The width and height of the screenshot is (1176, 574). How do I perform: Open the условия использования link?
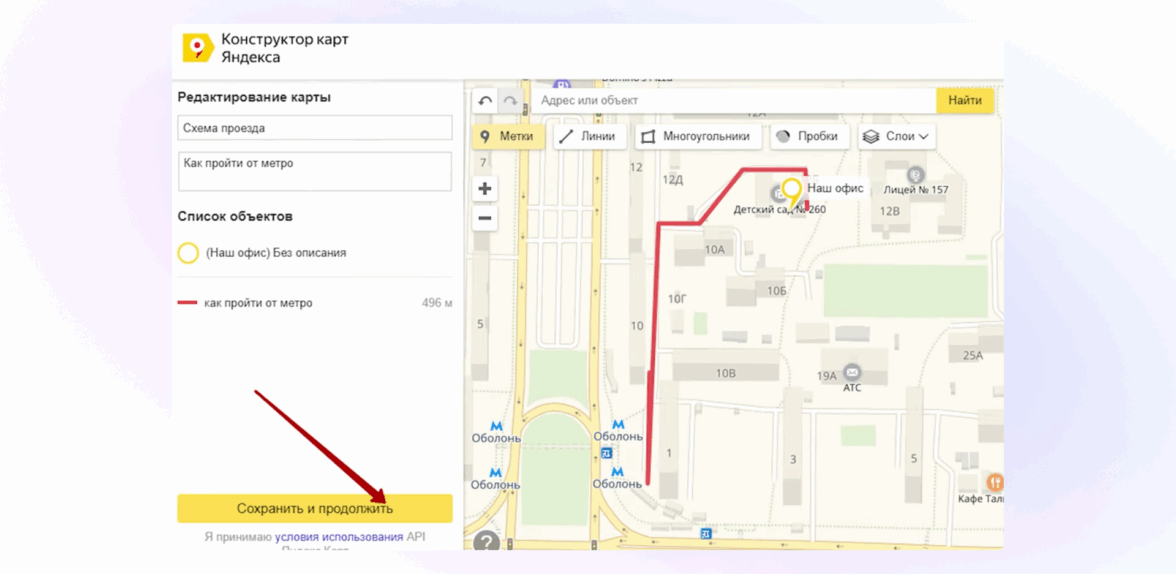(338, 537)
